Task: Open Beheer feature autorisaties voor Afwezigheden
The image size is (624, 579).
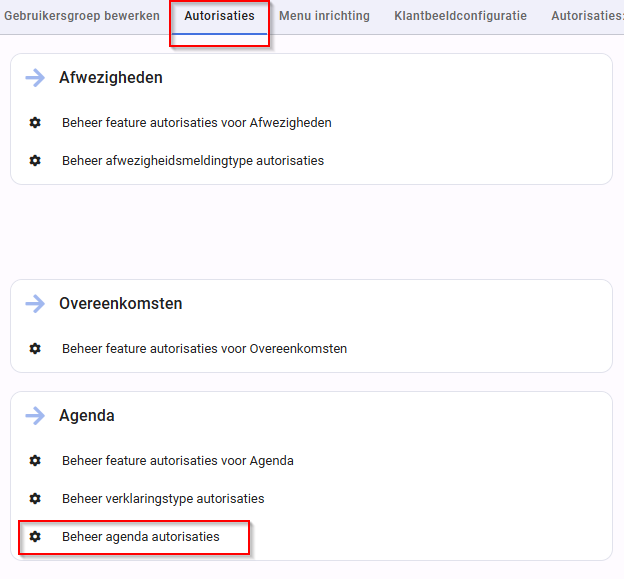Action: (x=197, y=123)
